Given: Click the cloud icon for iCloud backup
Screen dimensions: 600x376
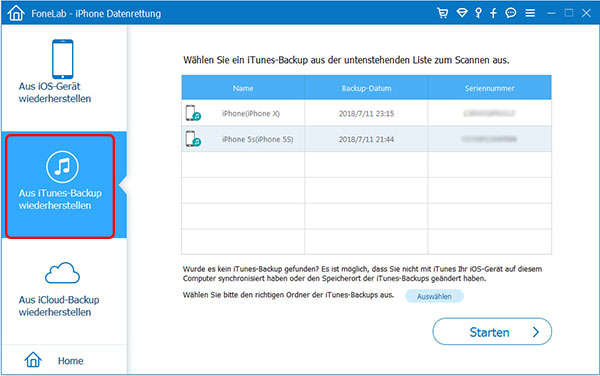Looking at the screenshot, I should (x=62, y=273).
